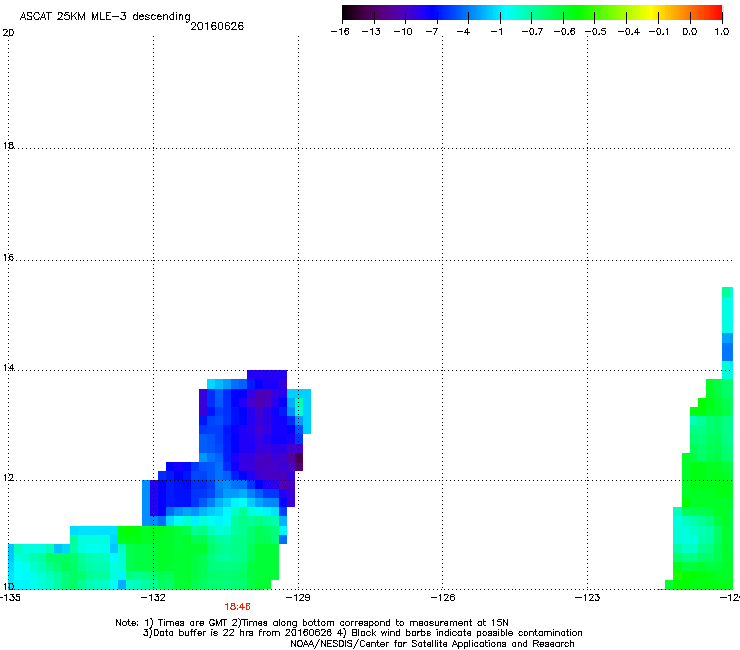Click the latitude axis label '18'
Screen dimensions: 740x650
click(x=8, y=145)
